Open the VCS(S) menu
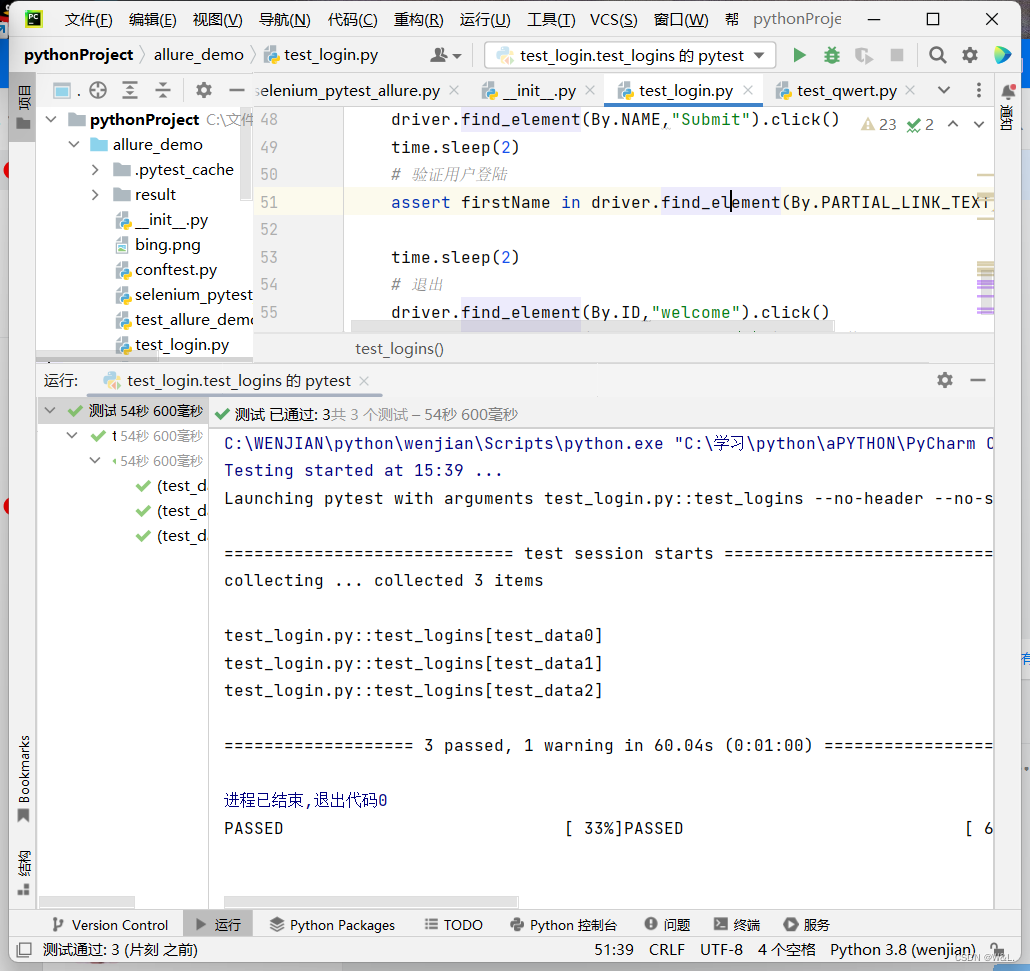The width and height of the screenshot is (1030, 971). (x=614, y=20)
